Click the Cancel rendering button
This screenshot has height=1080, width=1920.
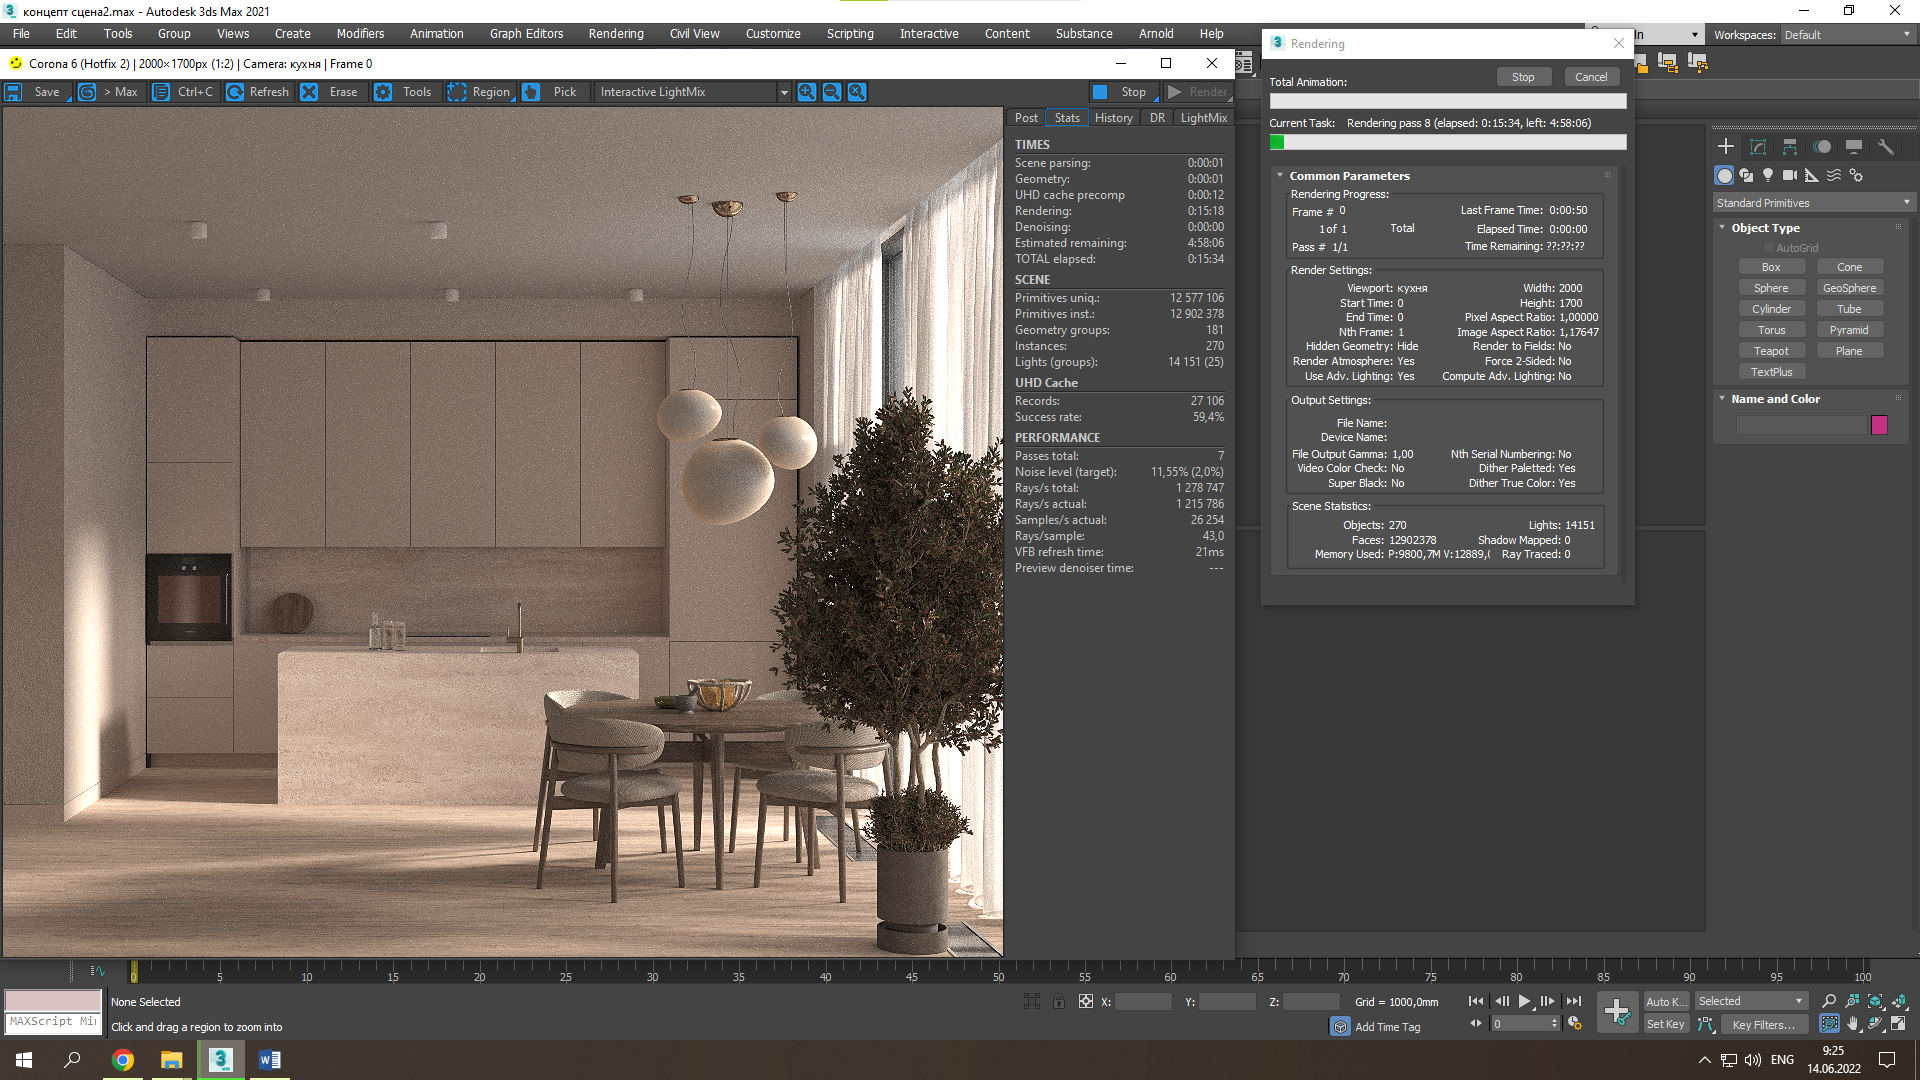click(x=1592, y=76)
